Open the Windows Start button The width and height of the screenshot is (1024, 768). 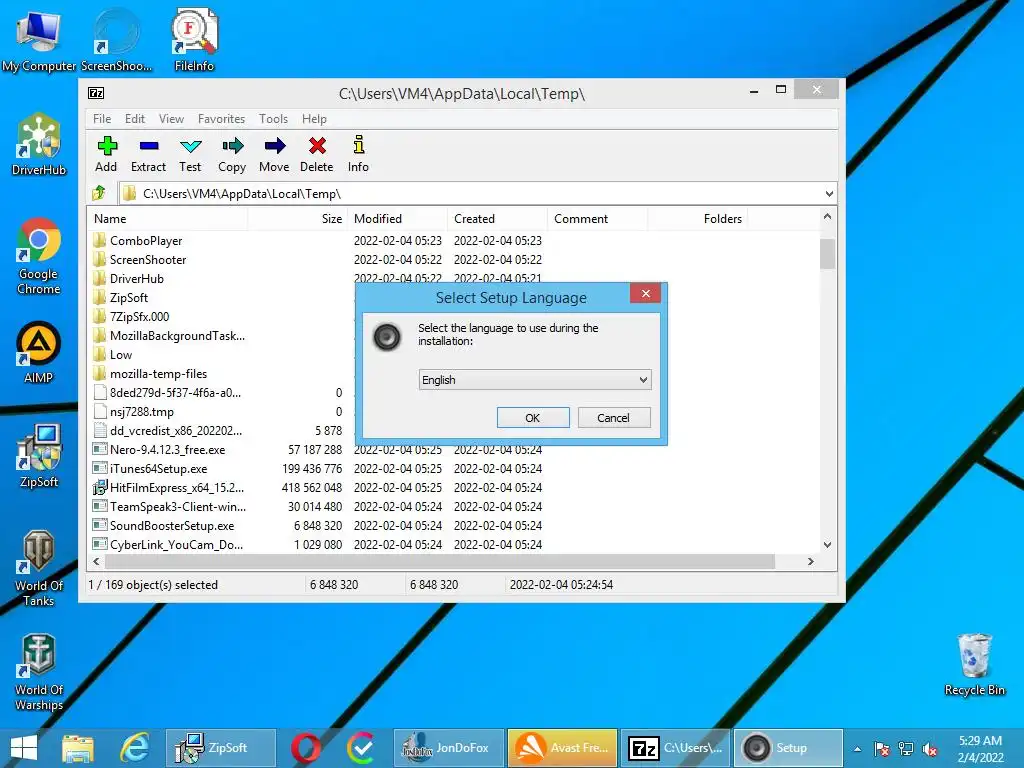(24, 748)
